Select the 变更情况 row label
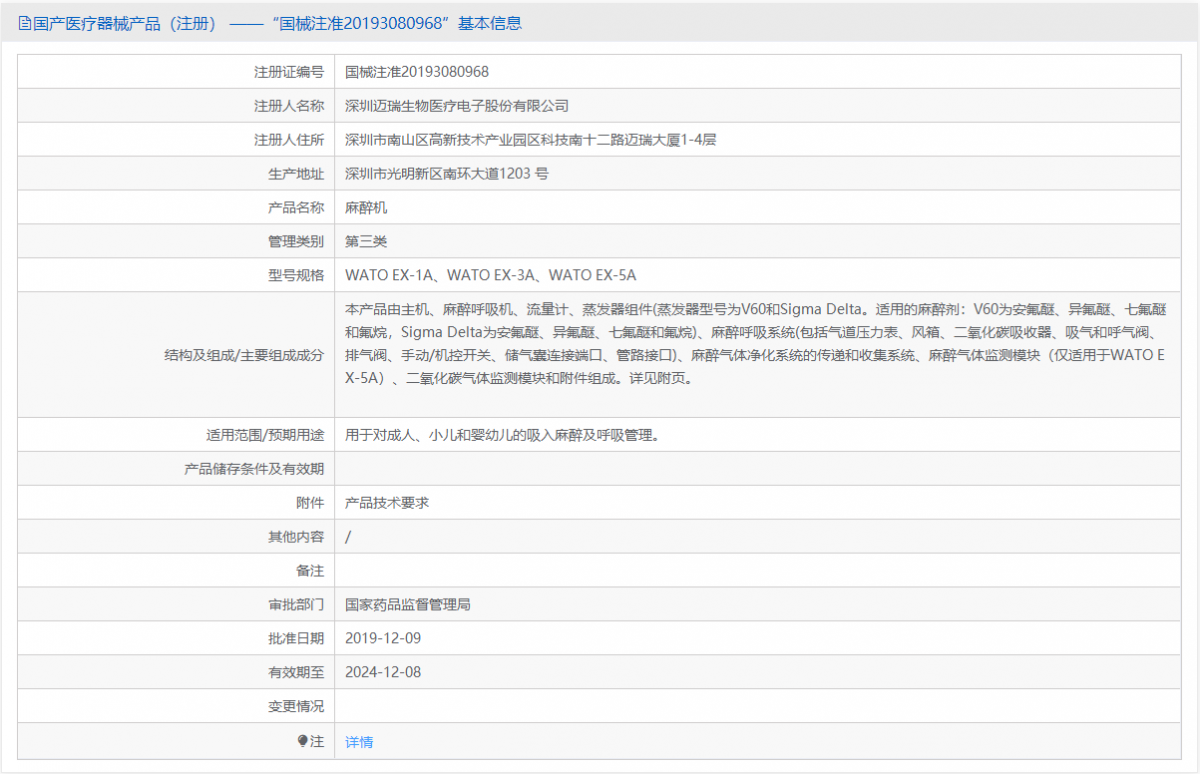Image resolution: width=1200 pixels, height=774 pixels. (296, 705)
